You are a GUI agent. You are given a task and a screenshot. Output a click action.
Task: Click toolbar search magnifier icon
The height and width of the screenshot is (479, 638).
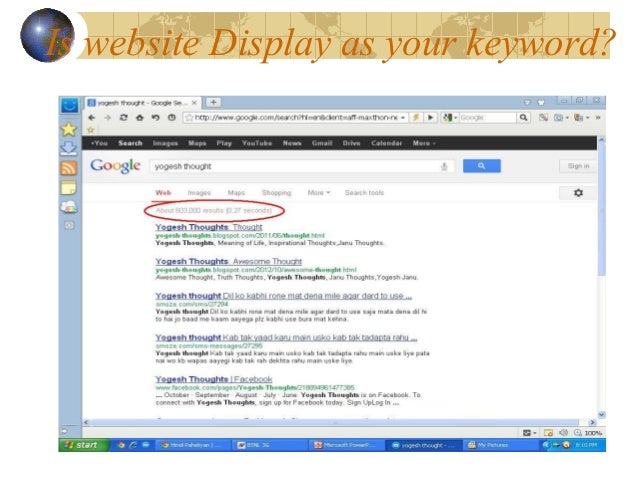pyautogui.click(x=523, y=118)
